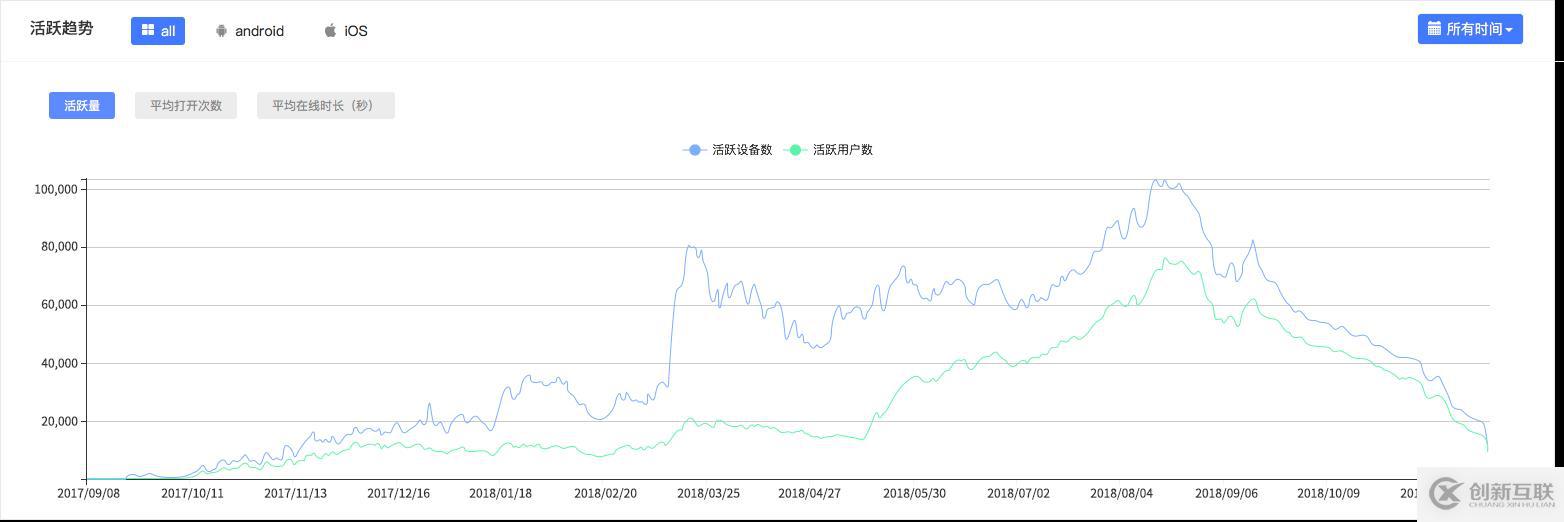Click the 2018/03/25 x-axis date label
The width and height of the screenshot is (1564, 522).
[x=708, y=493]
